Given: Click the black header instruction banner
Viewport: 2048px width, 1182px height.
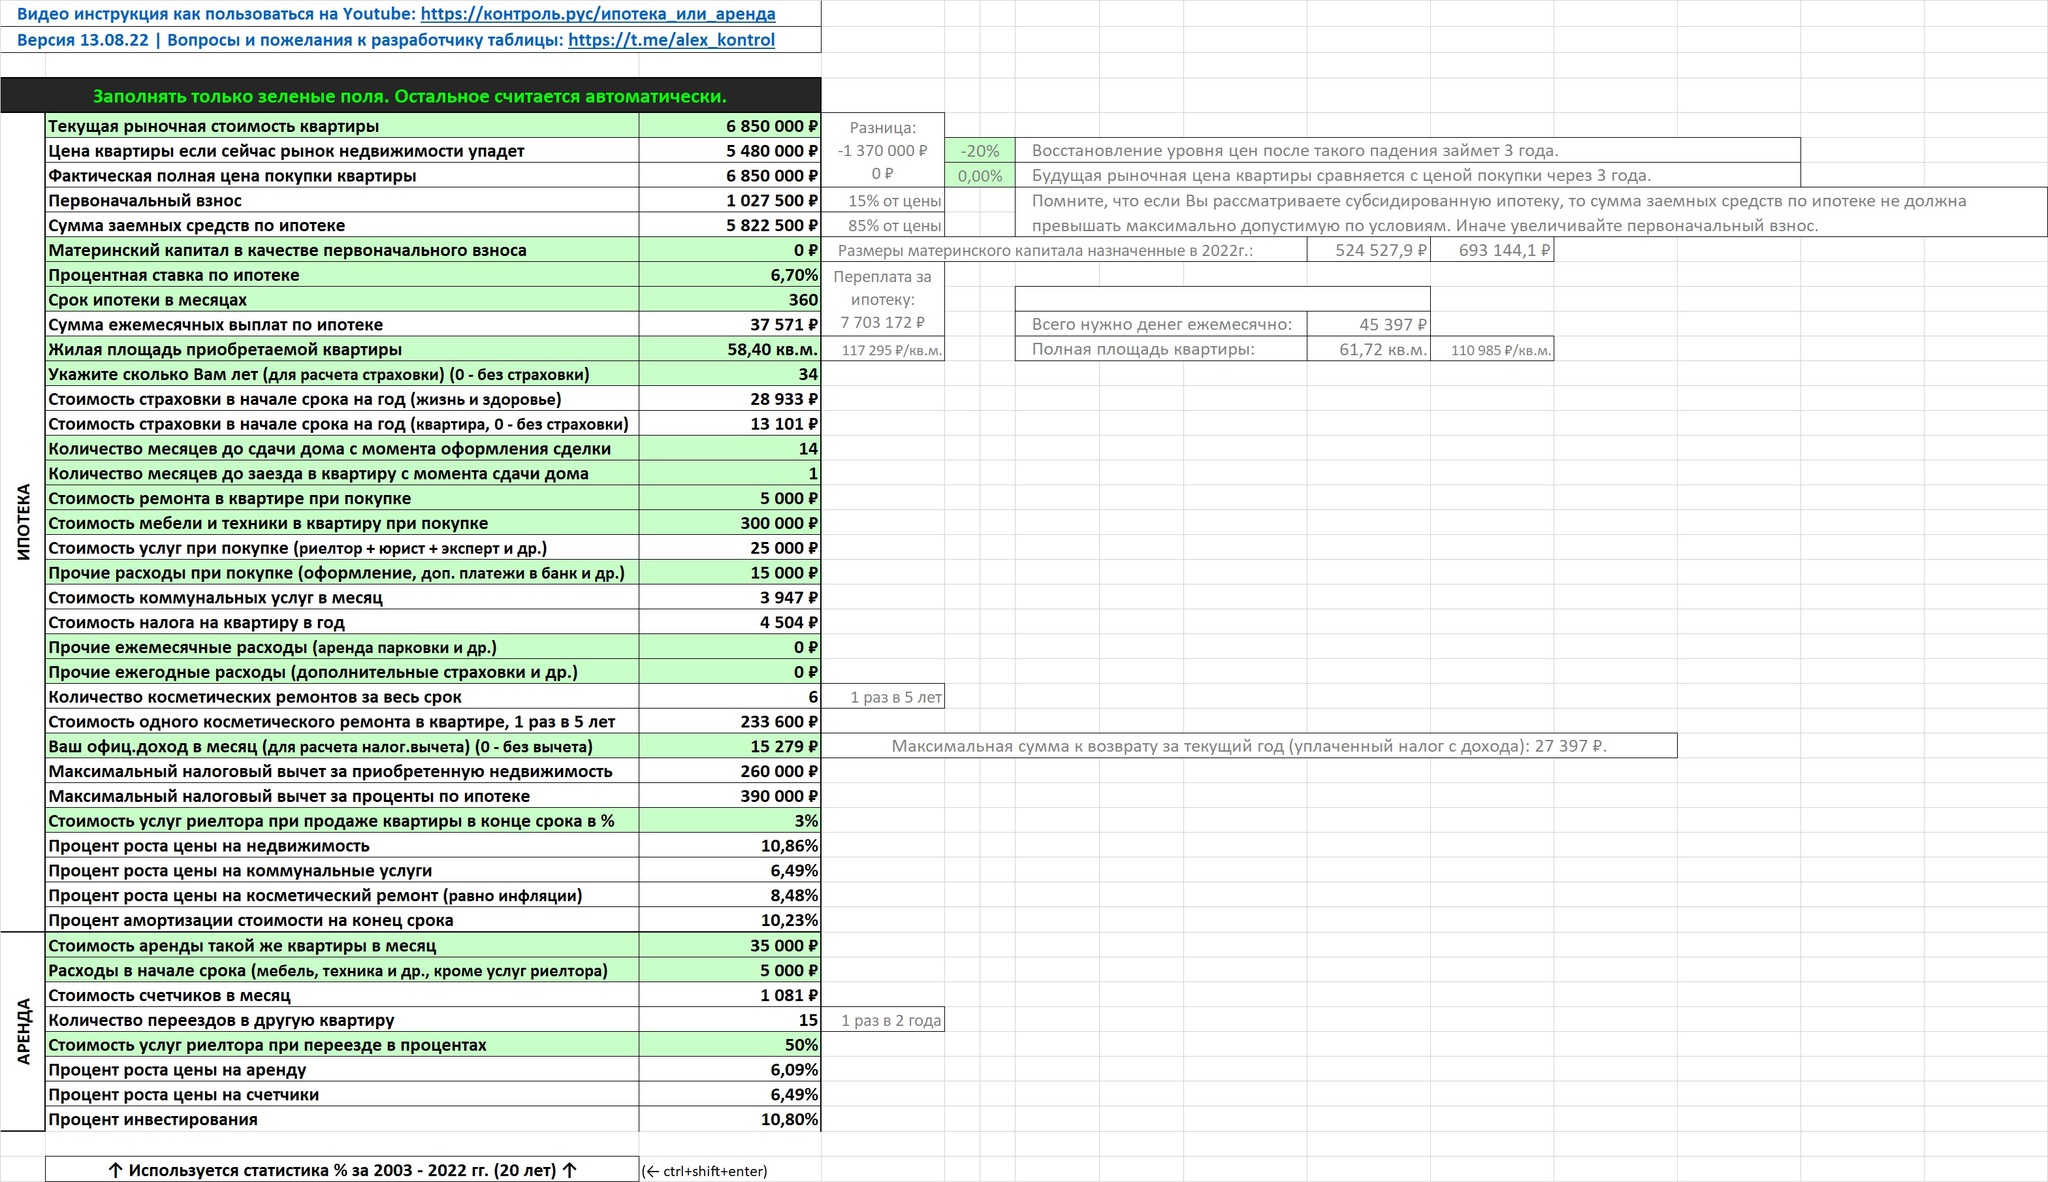Looking at the screenshot, I should [x=411, y=96].
